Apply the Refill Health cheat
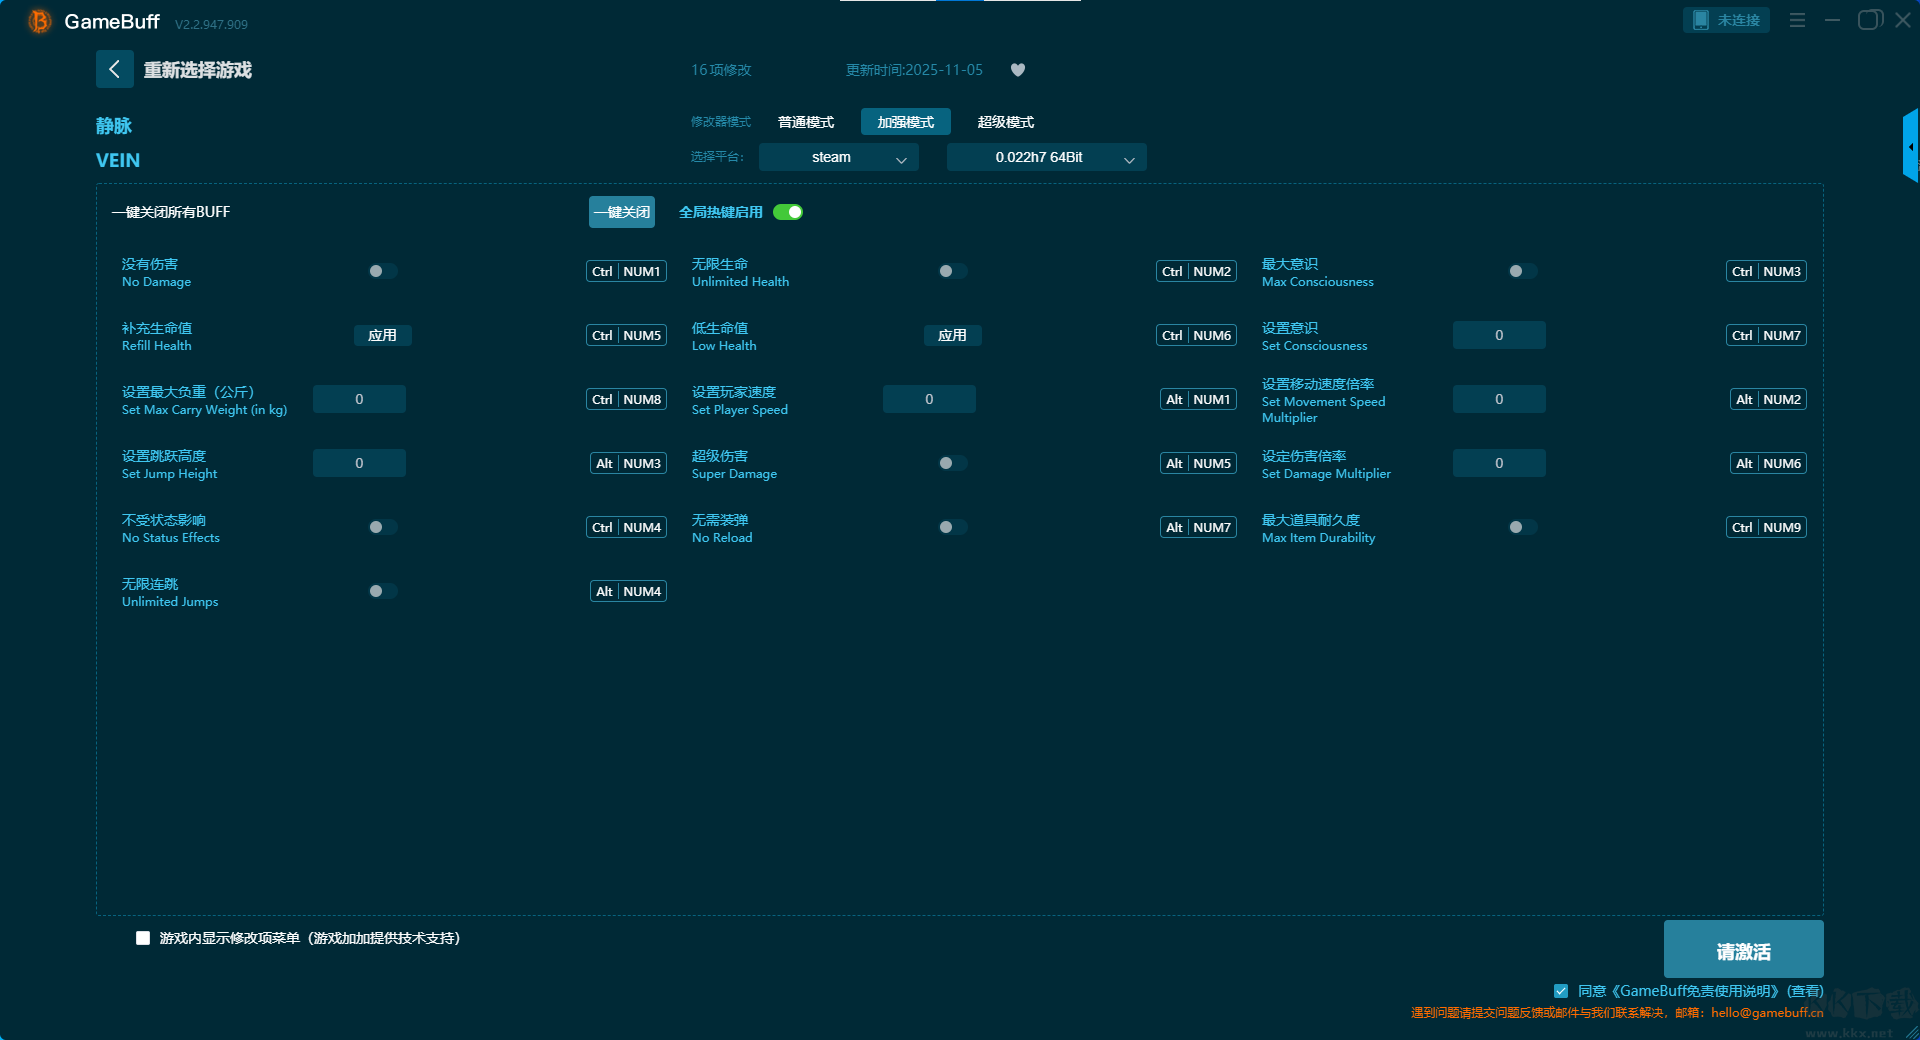This screenshot has width=1920, height=1040. [x=382, y=335]
